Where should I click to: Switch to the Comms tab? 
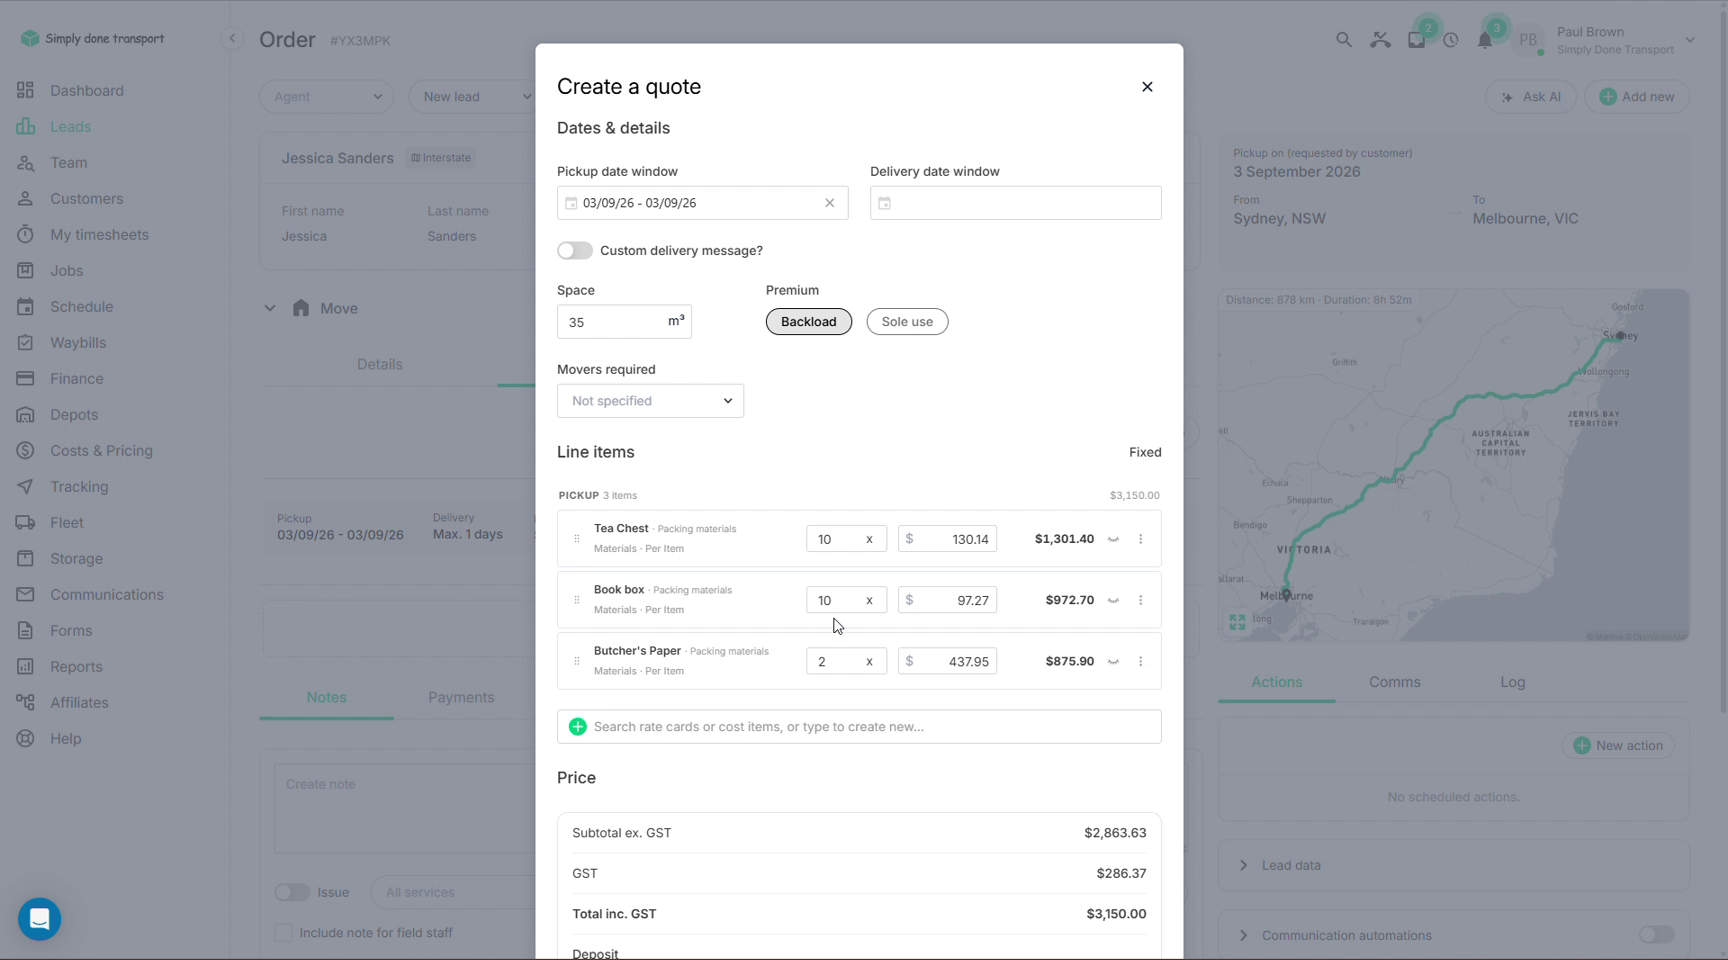pyautogui.click(x=1394, y=682)
